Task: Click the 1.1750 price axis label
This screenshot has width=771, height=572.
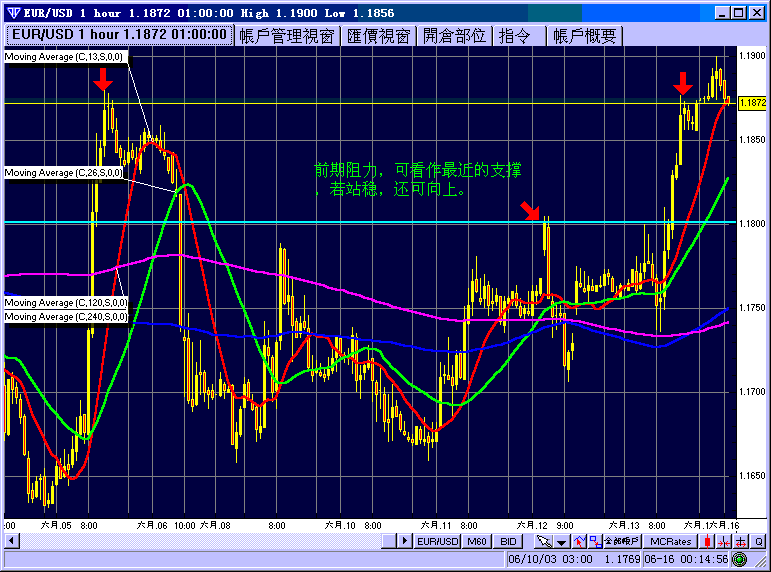Action: pyautogui.click(x=752, y=308)
